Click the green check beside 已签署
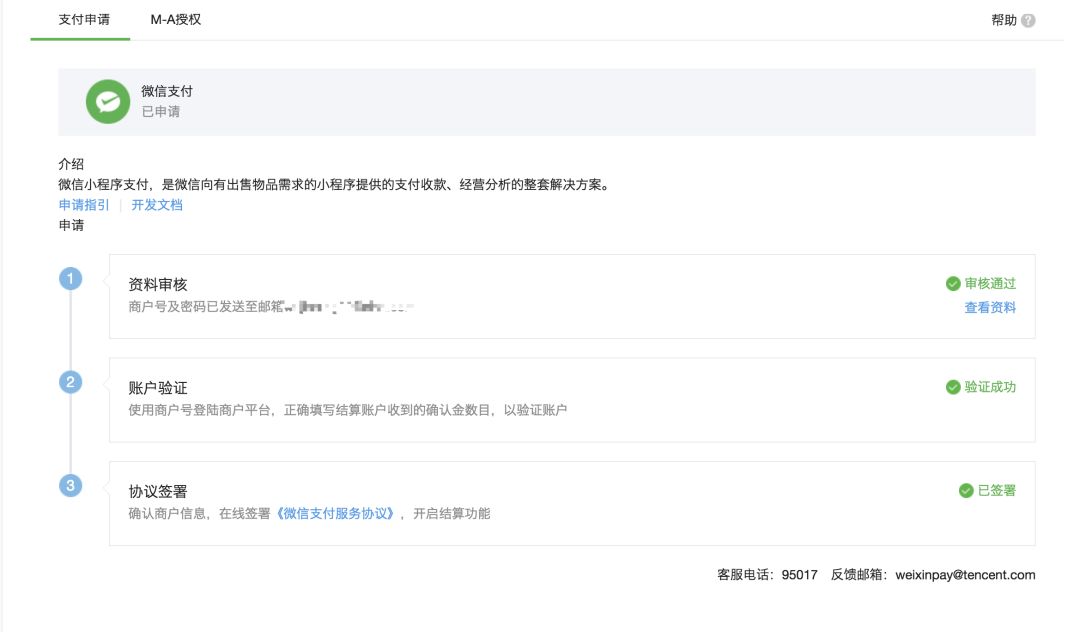 pos(966,490)
